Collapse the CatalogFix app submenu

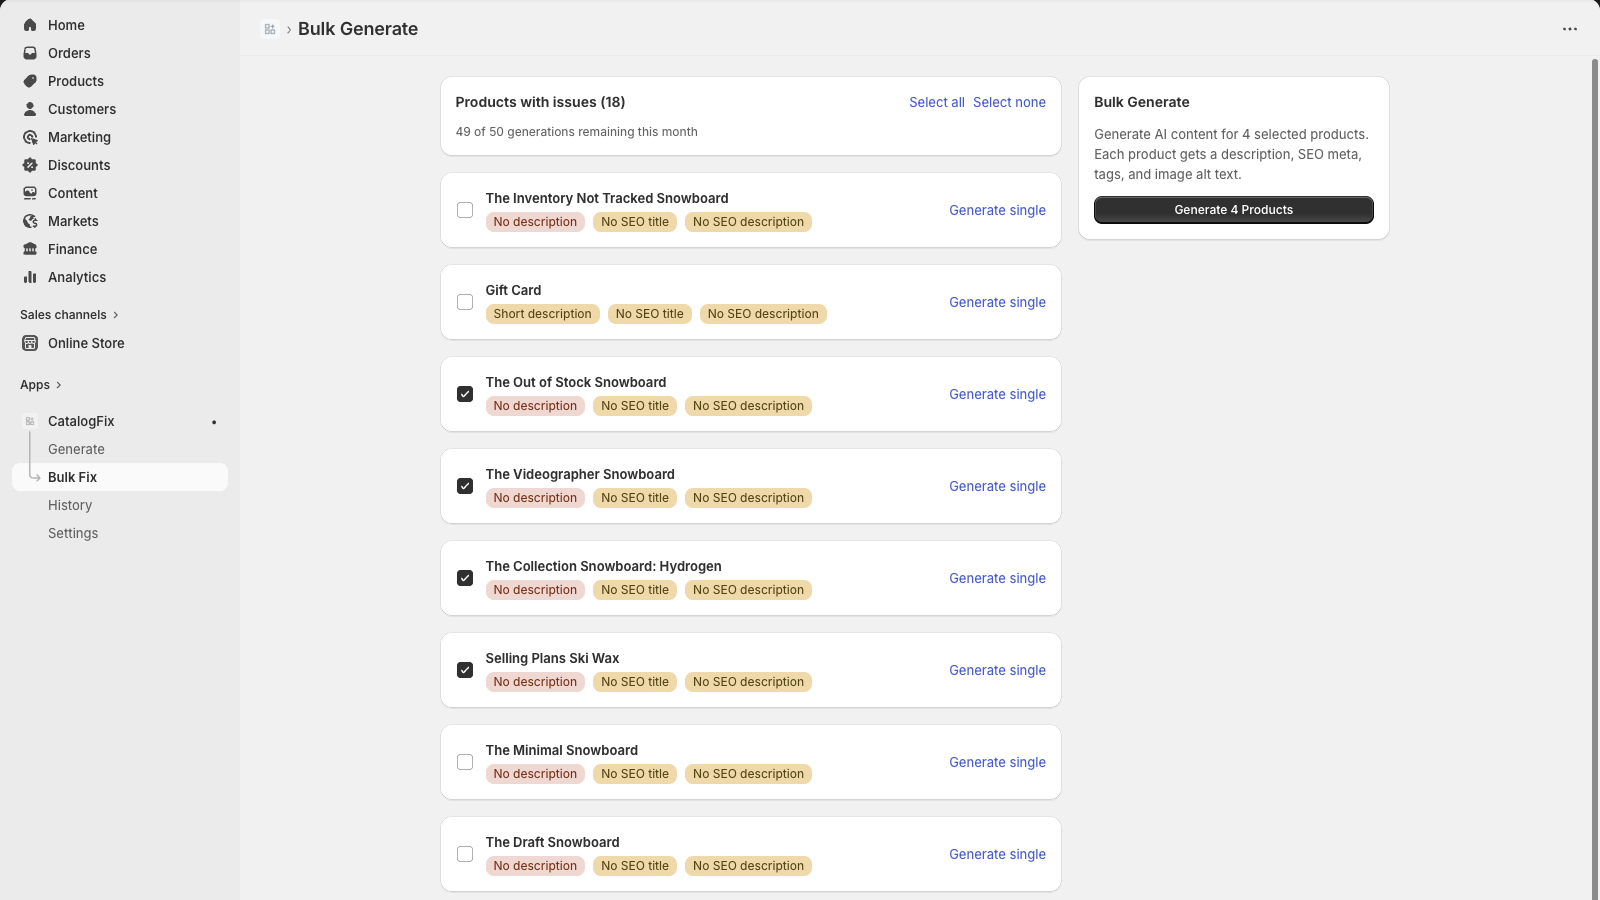[81, 420]
